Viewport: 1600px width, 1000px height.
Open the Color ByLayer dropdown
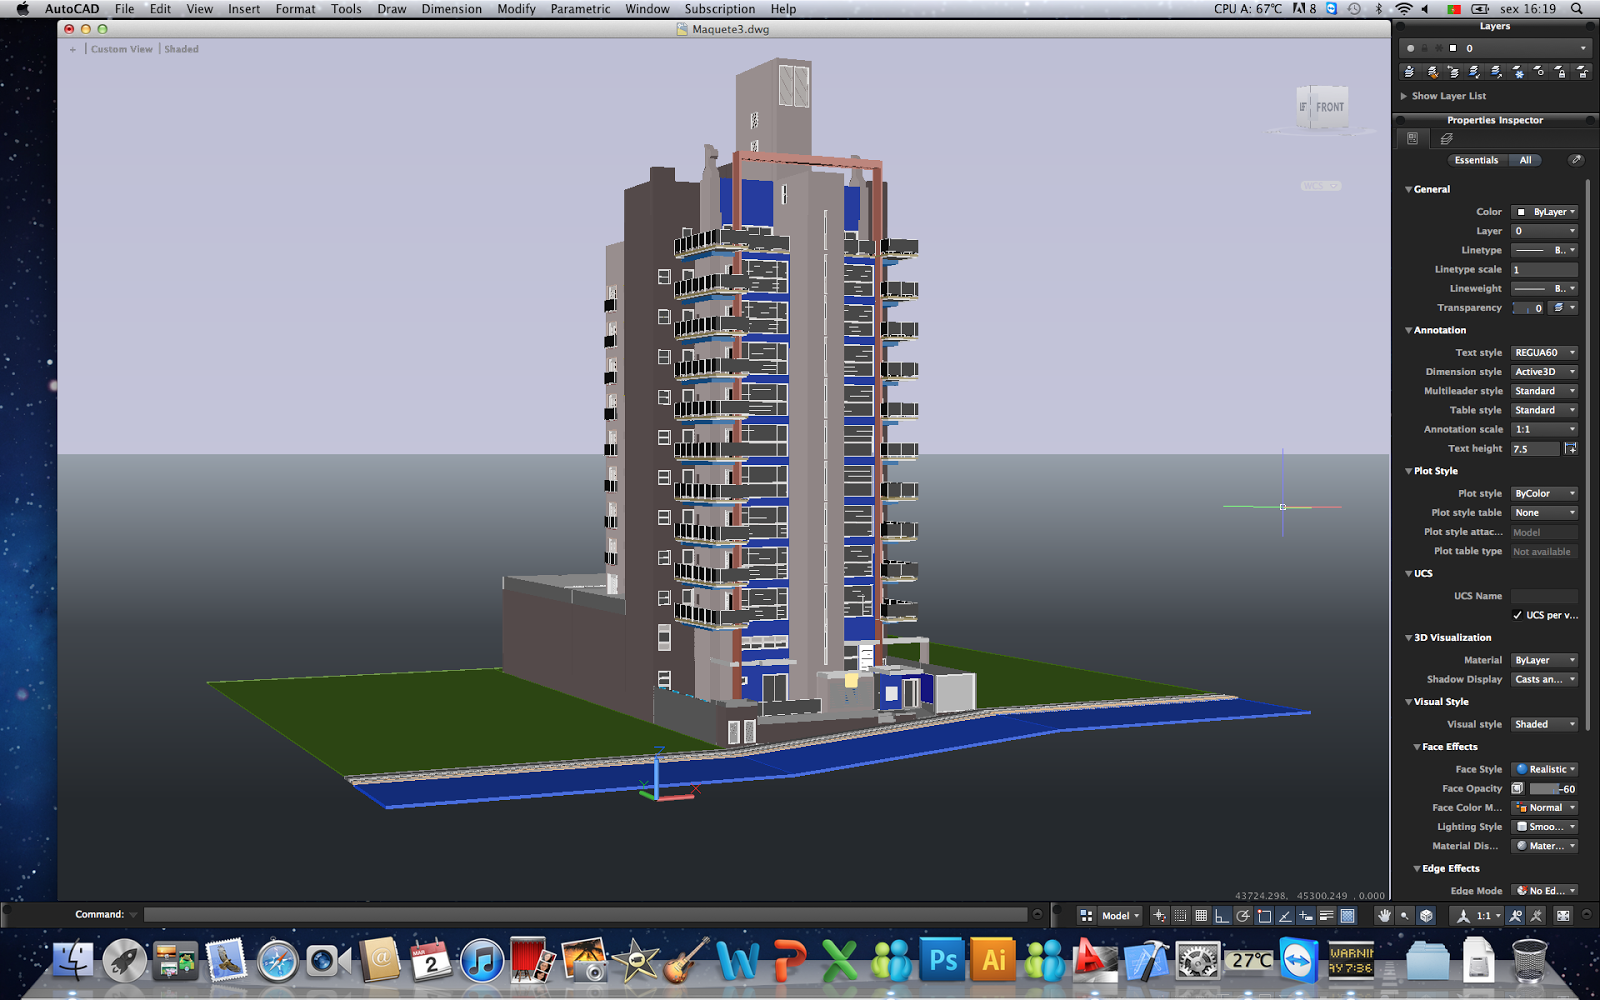coord(1545,212)
